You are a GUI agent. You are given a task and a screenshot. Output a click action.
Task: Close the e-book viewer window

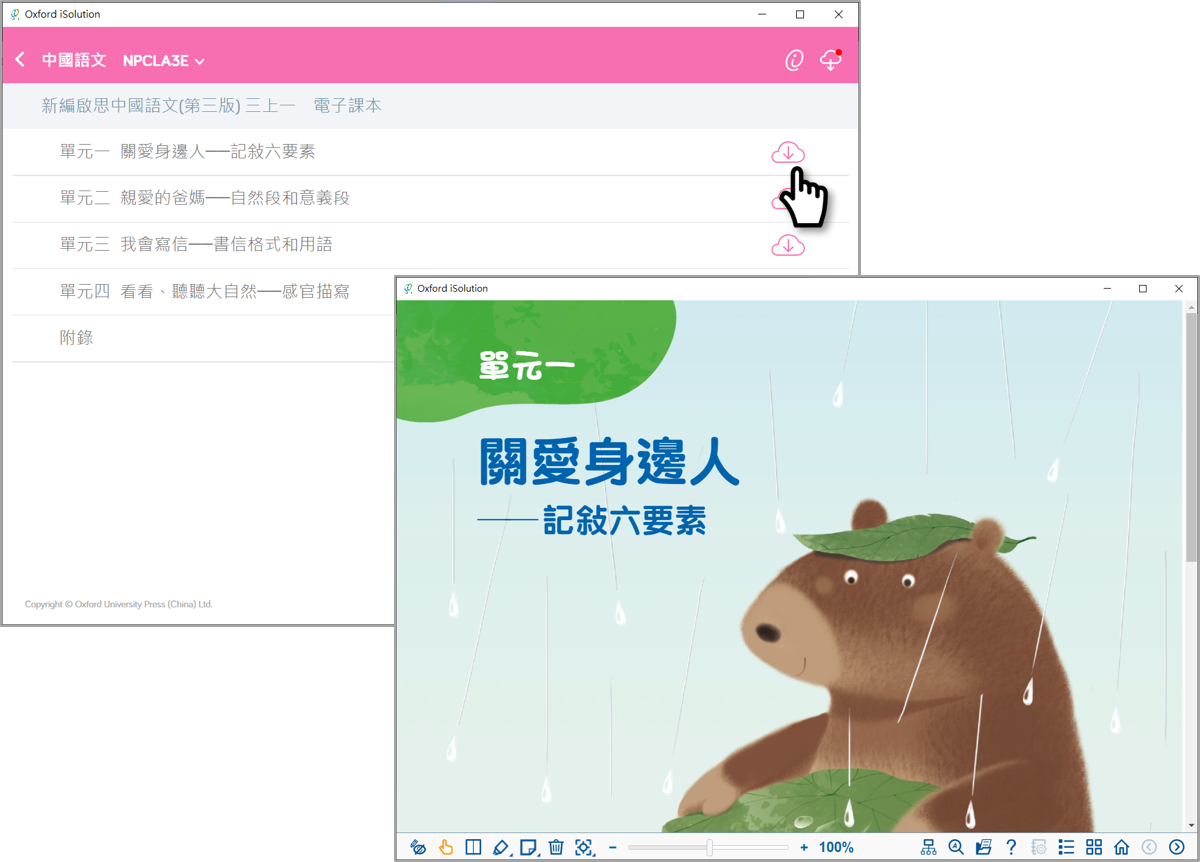pos(1179,289)
